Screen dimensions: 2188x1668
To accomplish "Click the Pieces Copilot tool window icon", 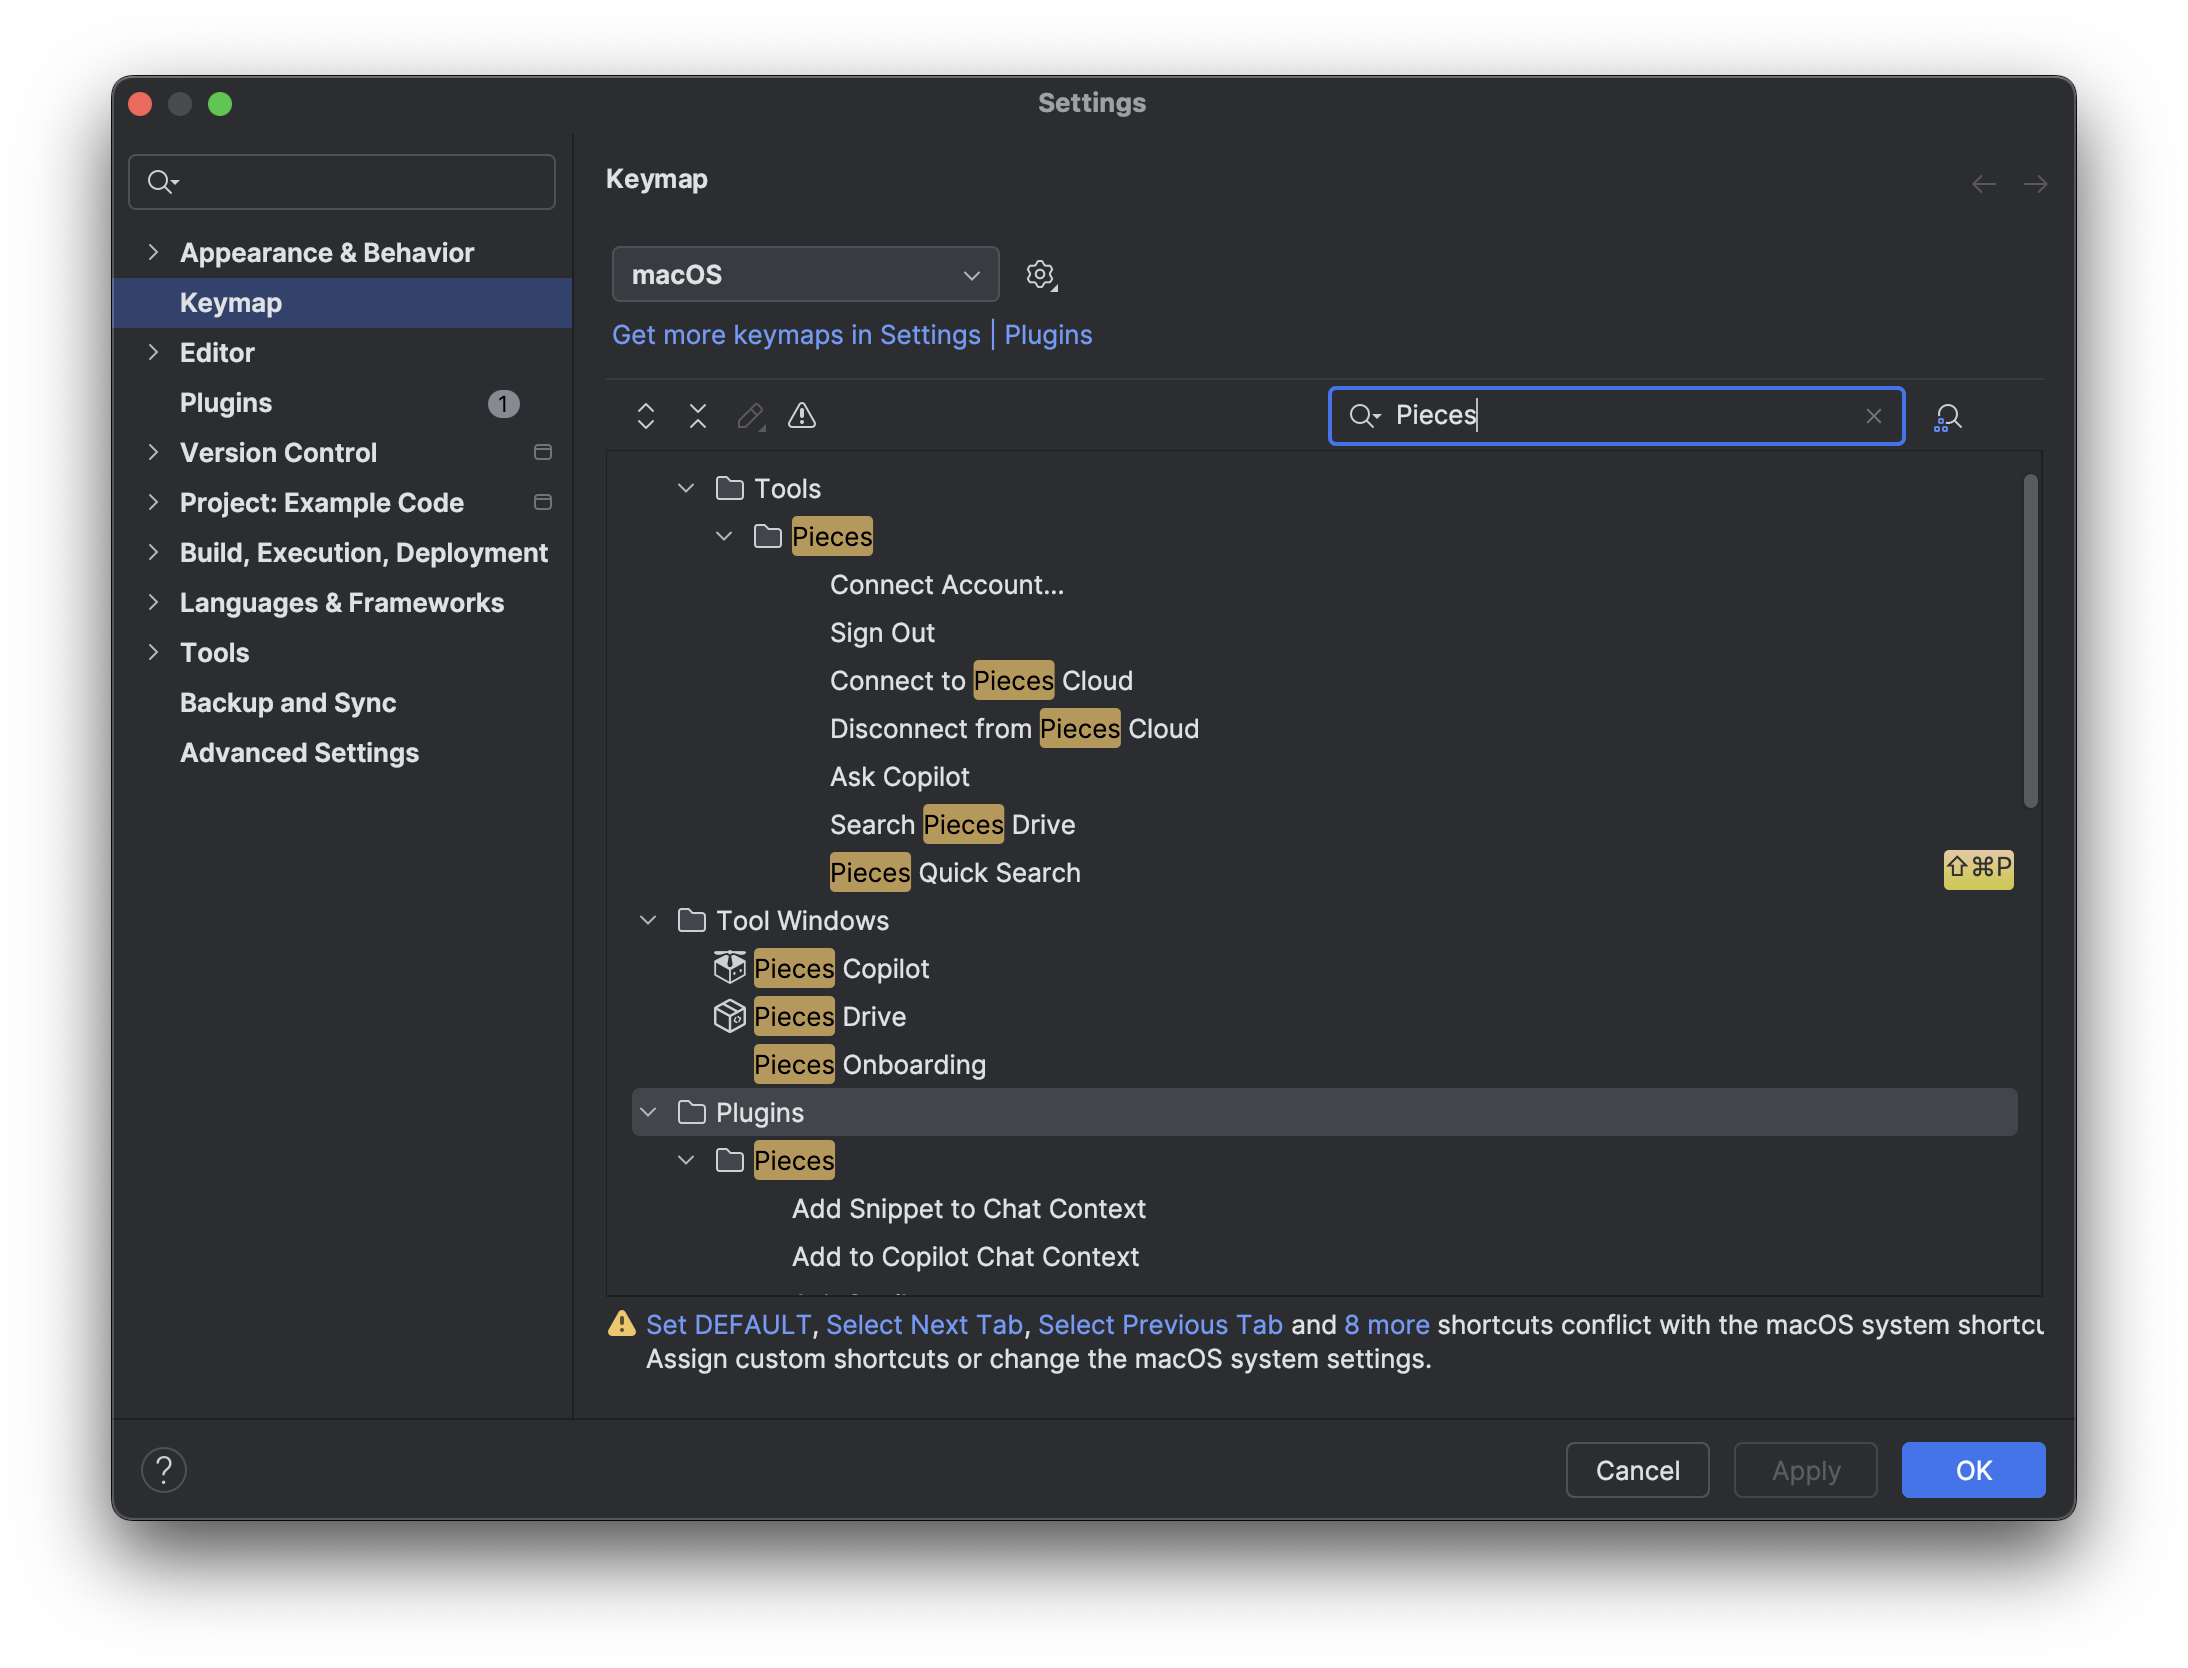I will tap(730, 968).
